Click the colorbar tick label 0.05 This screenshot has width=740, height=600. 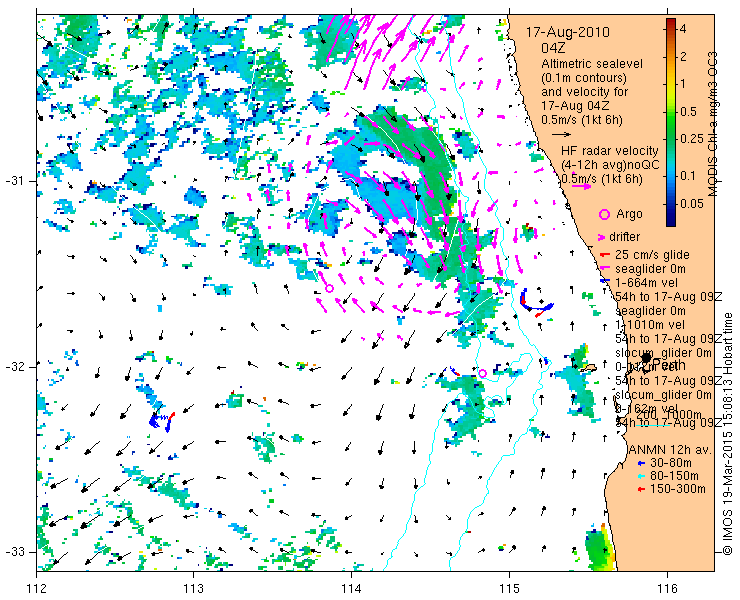click(x=691, y=203)
